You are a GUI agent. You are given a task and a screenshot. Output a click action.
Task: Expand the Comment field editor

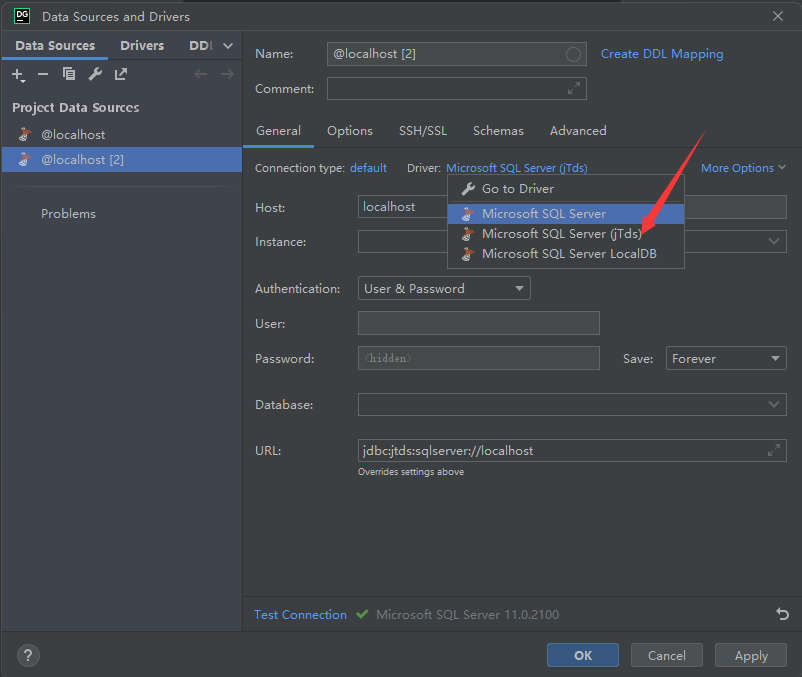click(573, 88)
